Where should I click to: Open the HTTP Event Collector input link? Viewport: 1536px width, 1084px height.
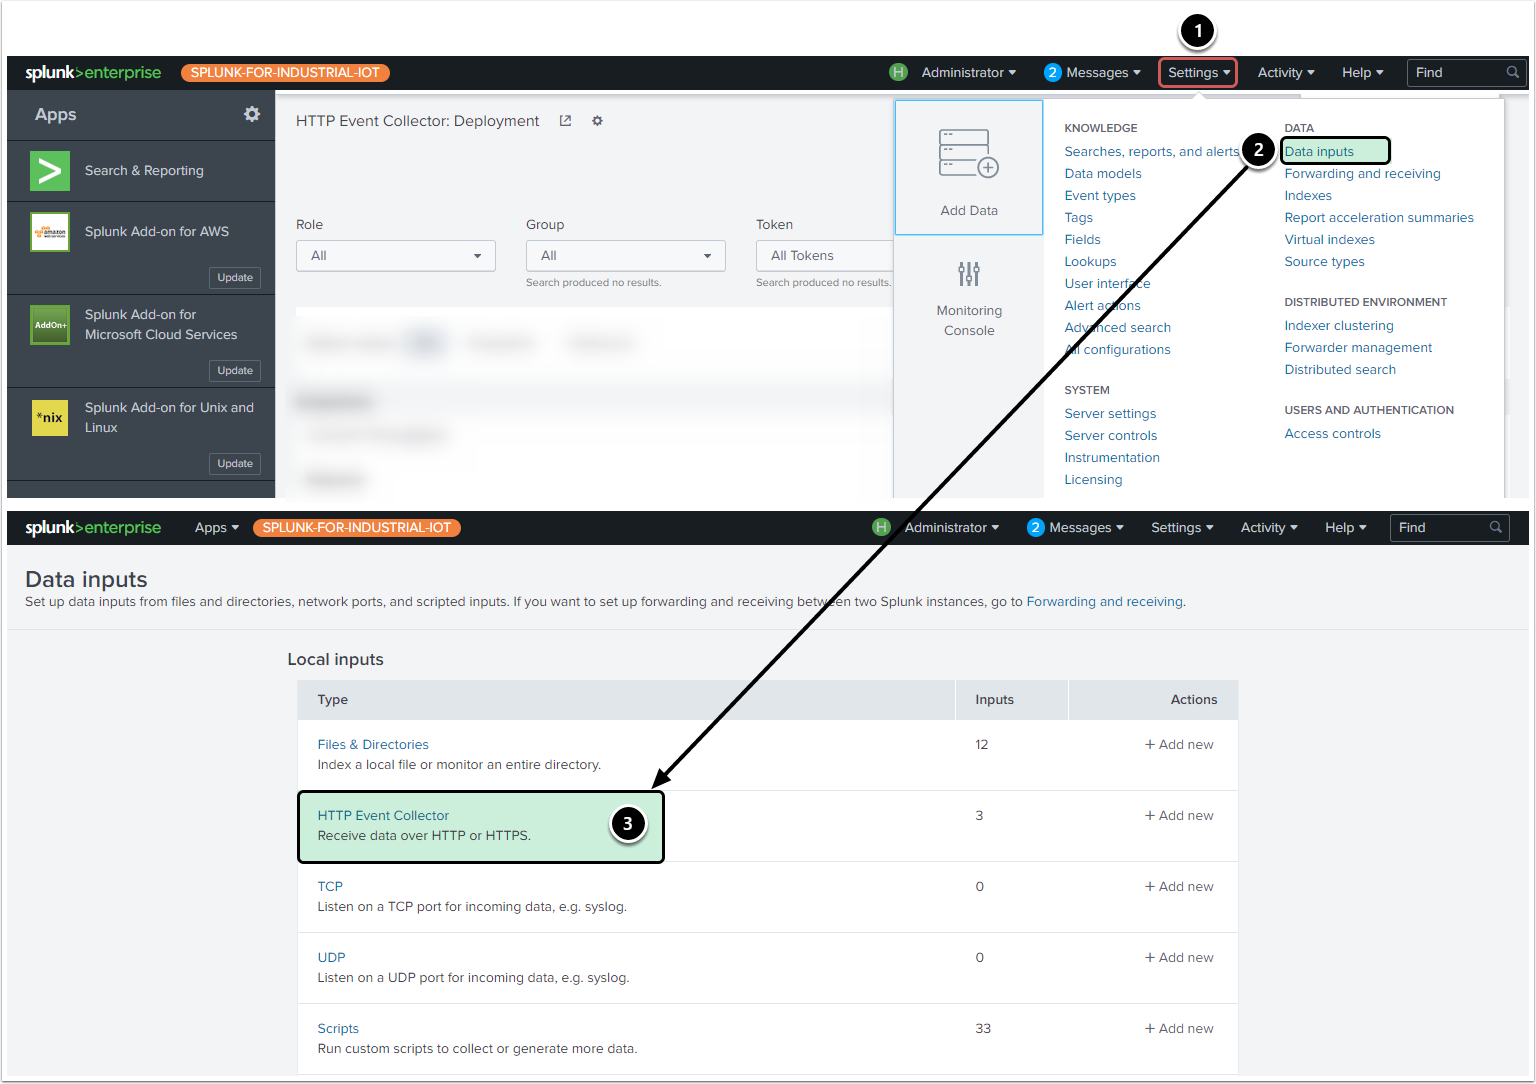pos(383,816)
